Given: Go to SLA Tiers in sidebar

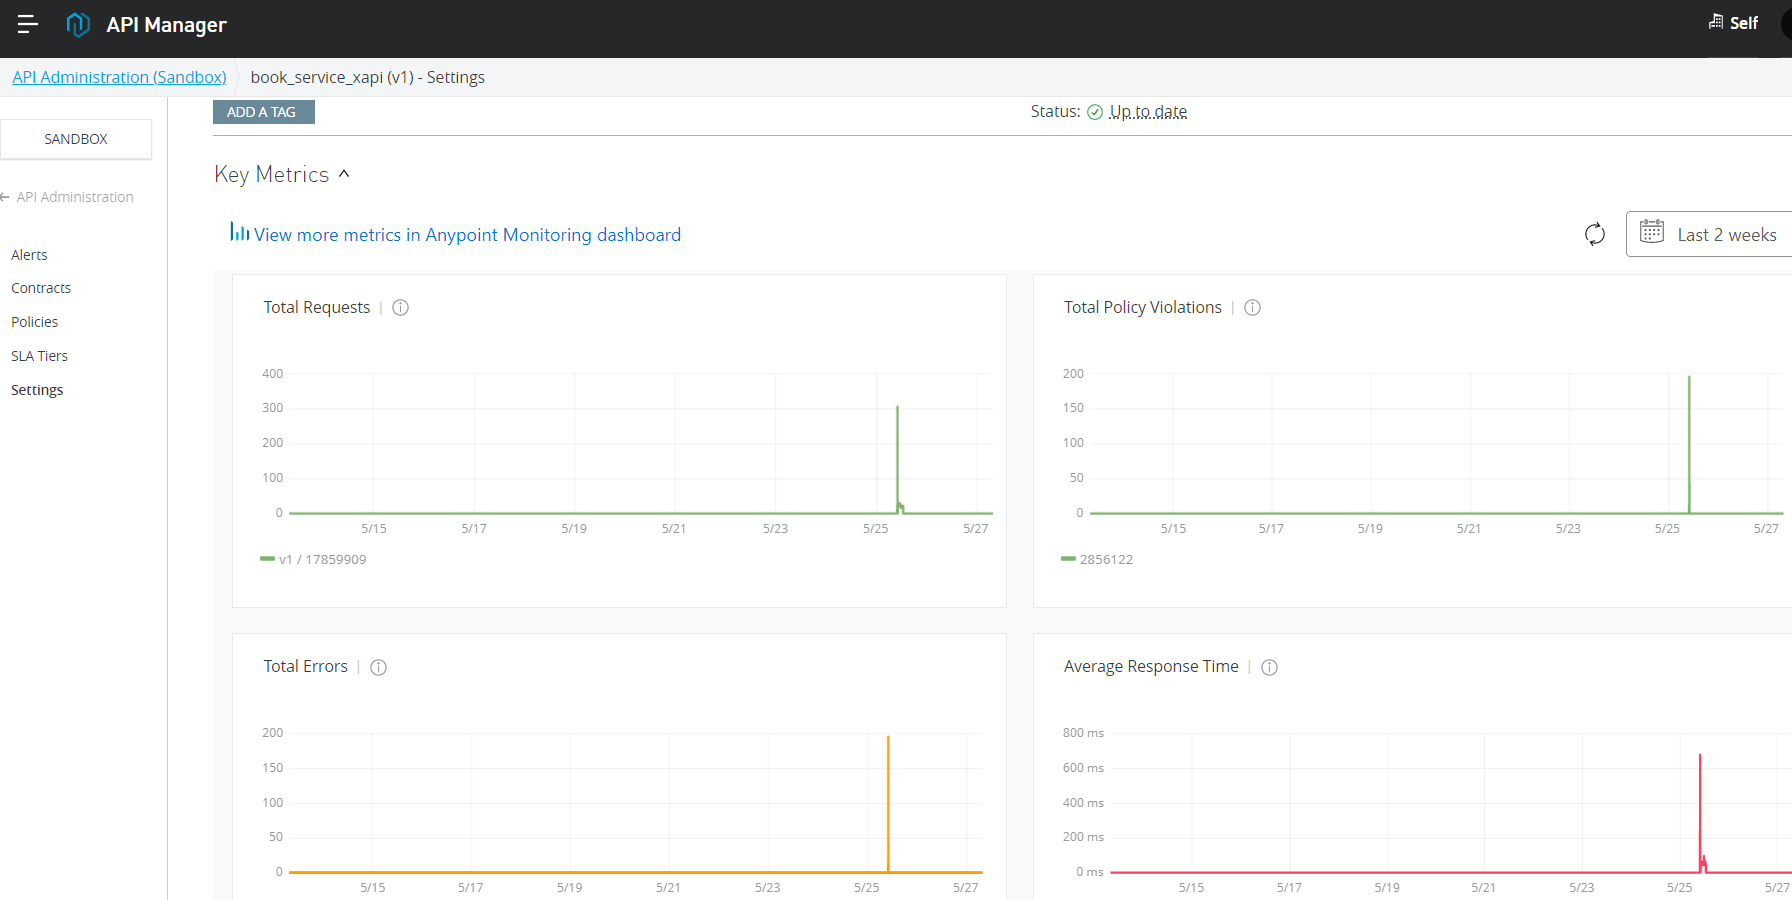Looking at the screenshot, I should point(40,356).
